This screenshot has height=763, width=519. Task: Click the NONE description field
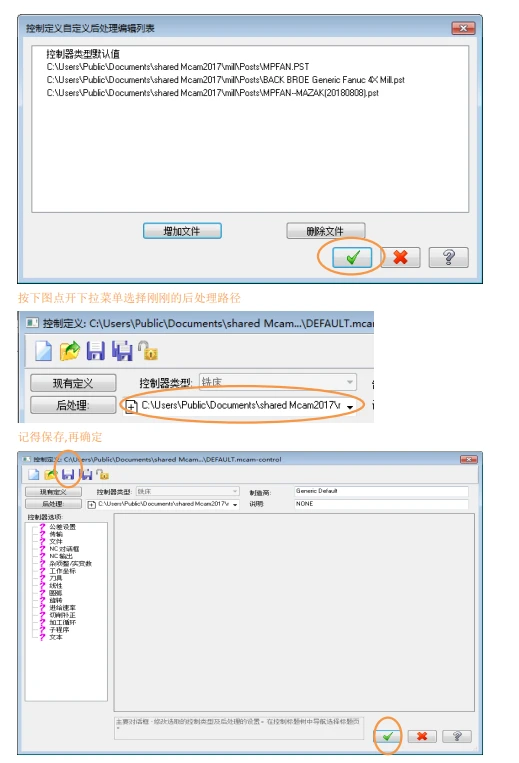[x=381, y=504]
